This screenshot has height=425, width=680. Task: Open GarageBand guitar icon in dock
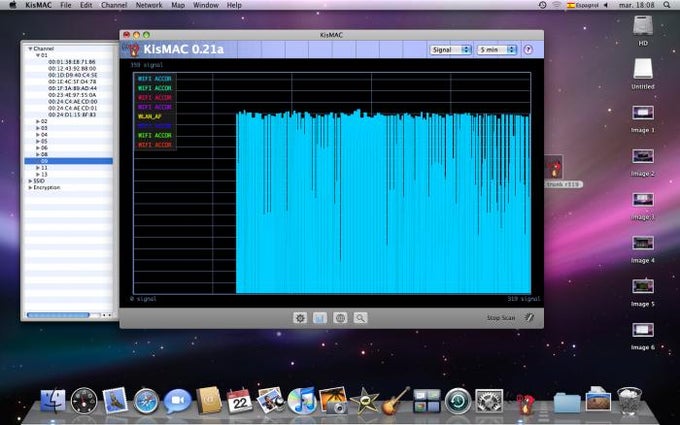click(x=396, y=400)
